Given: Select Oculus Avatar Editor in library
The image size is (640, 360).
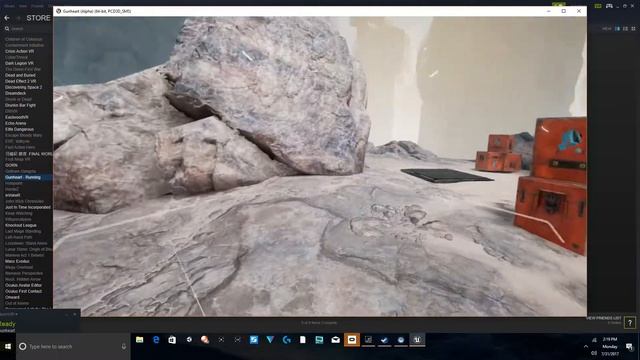Looking at the screenshot, I should [23, 285].
